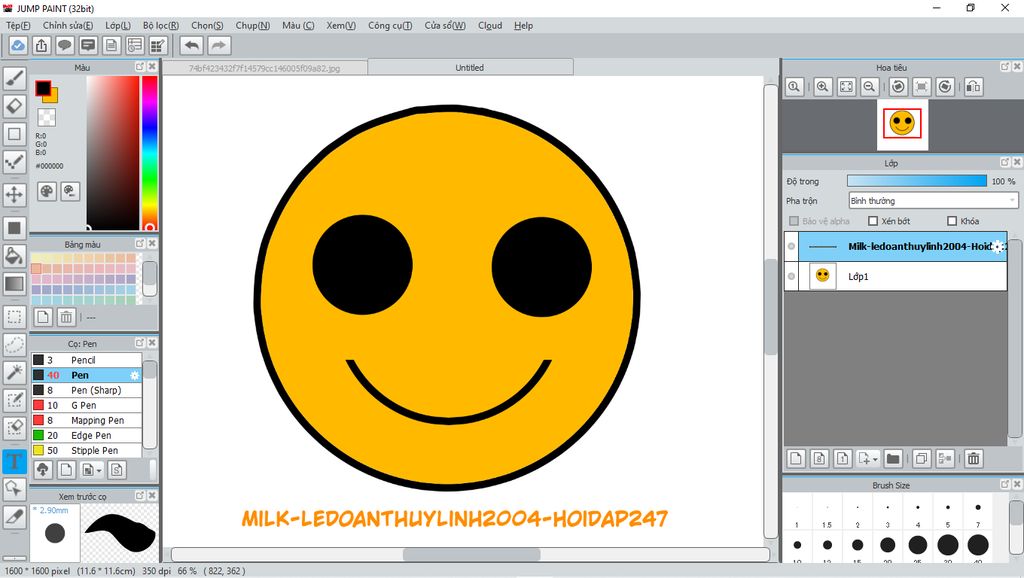This screenshot has height=578, width=1024.
Task: Click the rainbow hue strip
Action: [x=150, y=153]
